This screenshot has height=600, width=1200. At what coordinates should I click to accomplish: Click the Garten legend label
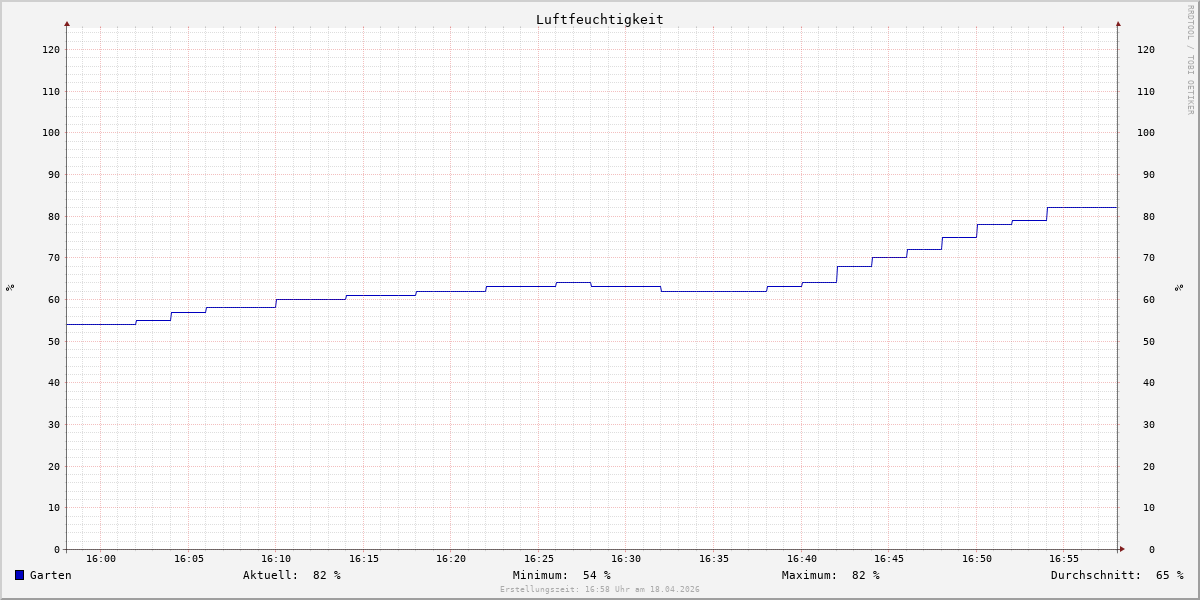tap(50, 575)
